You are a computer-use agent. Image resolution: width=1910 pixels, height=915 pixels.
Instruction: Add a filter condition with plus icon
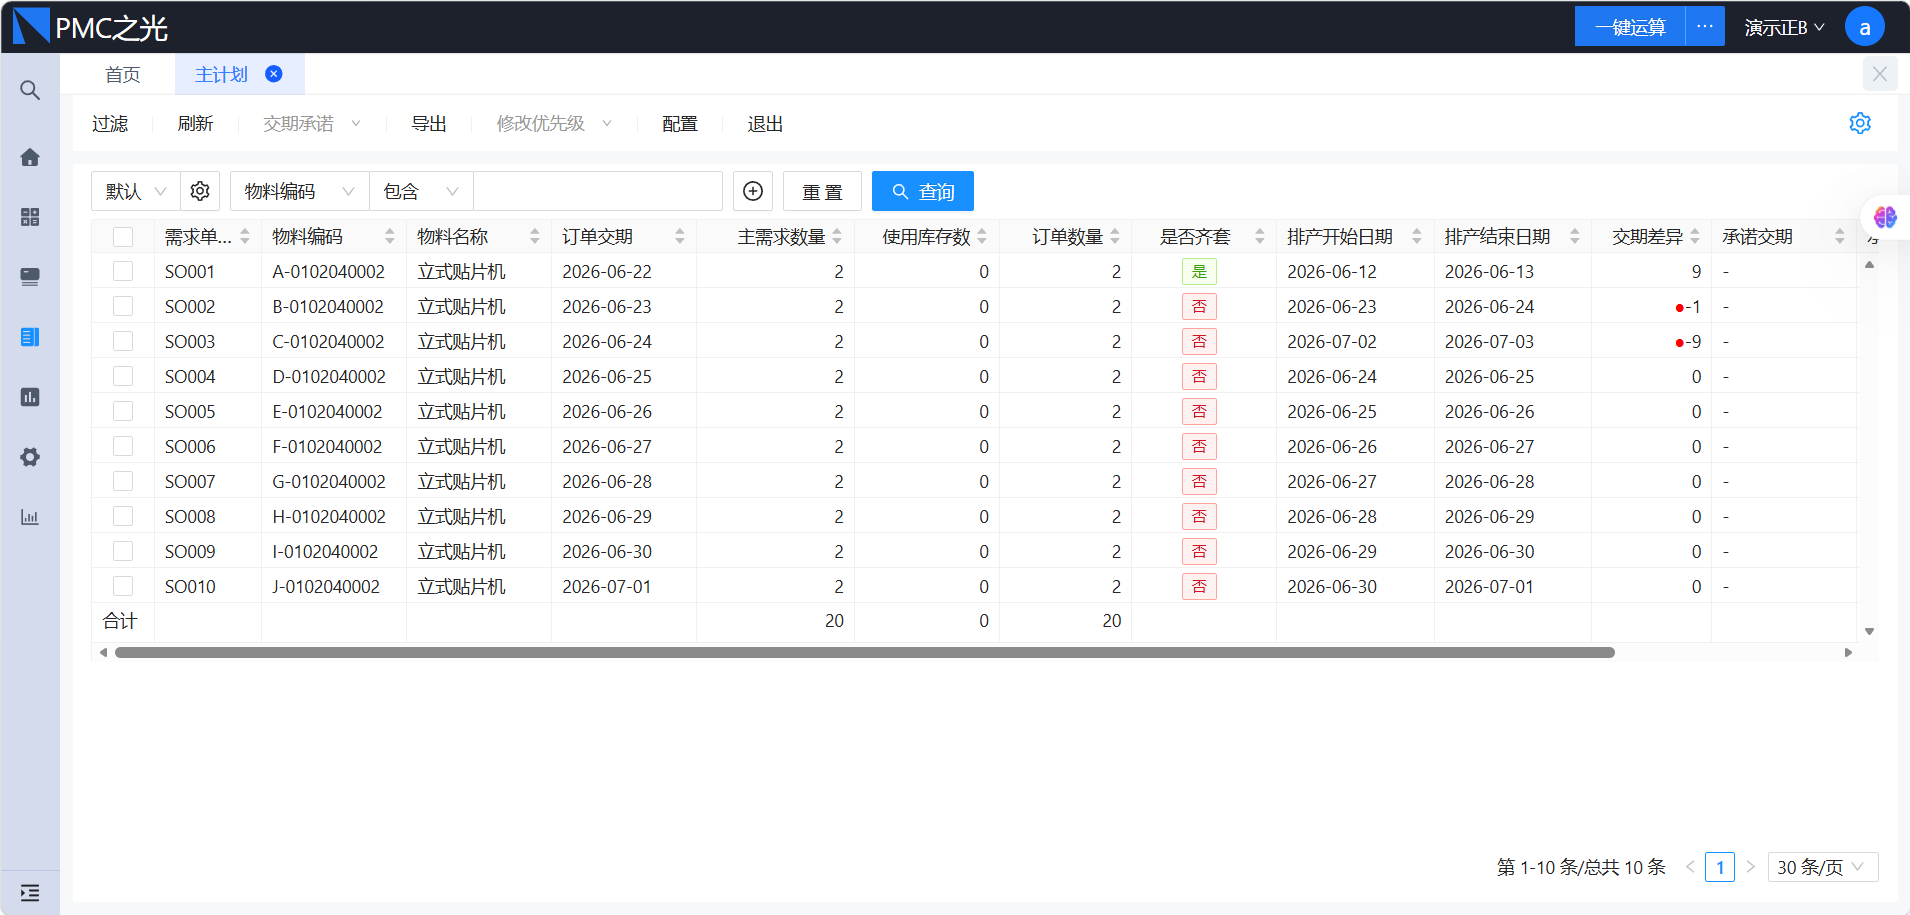753,191
